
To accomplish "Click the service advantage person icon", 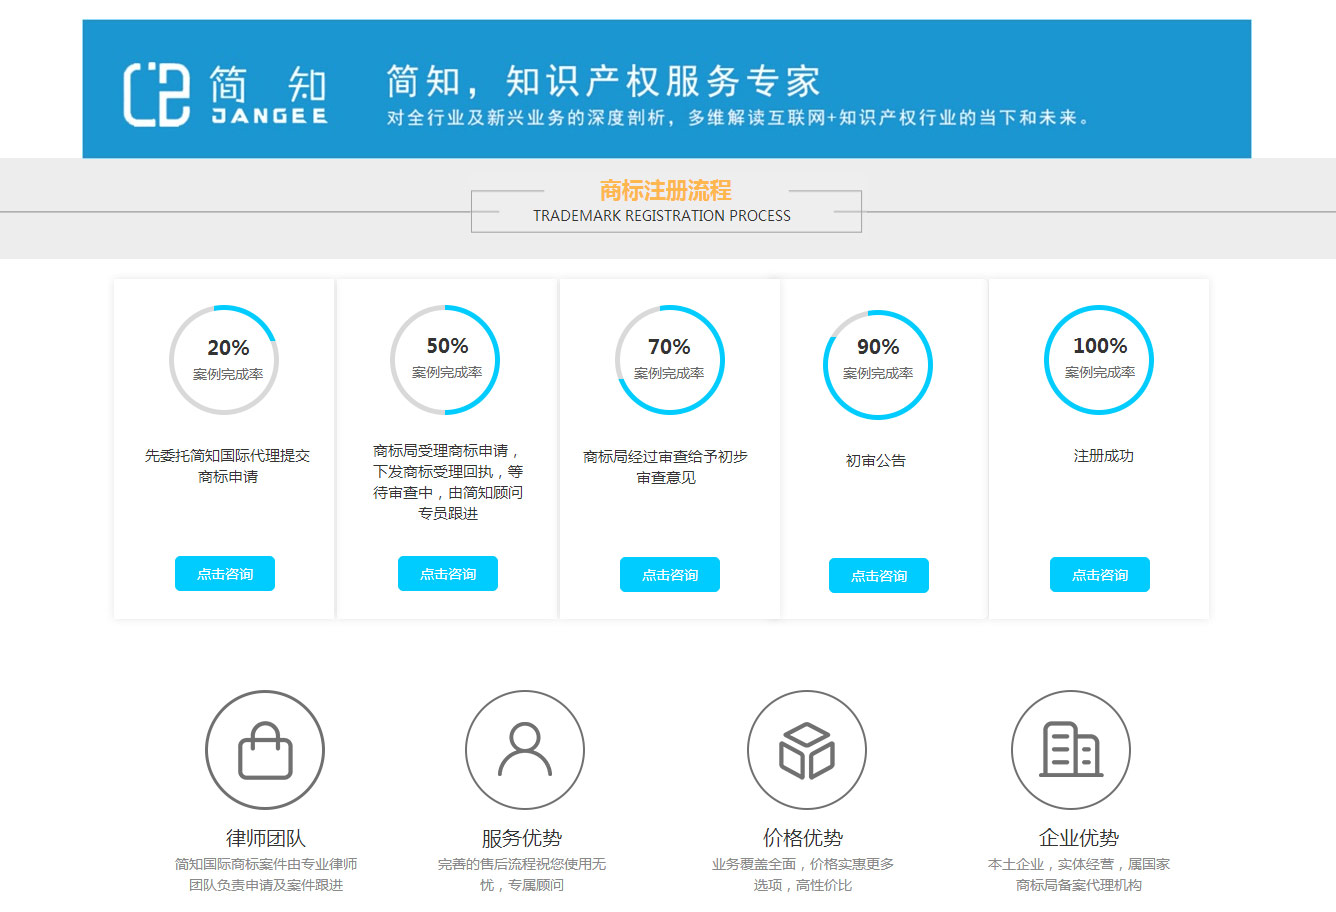I will pos(525,750).
